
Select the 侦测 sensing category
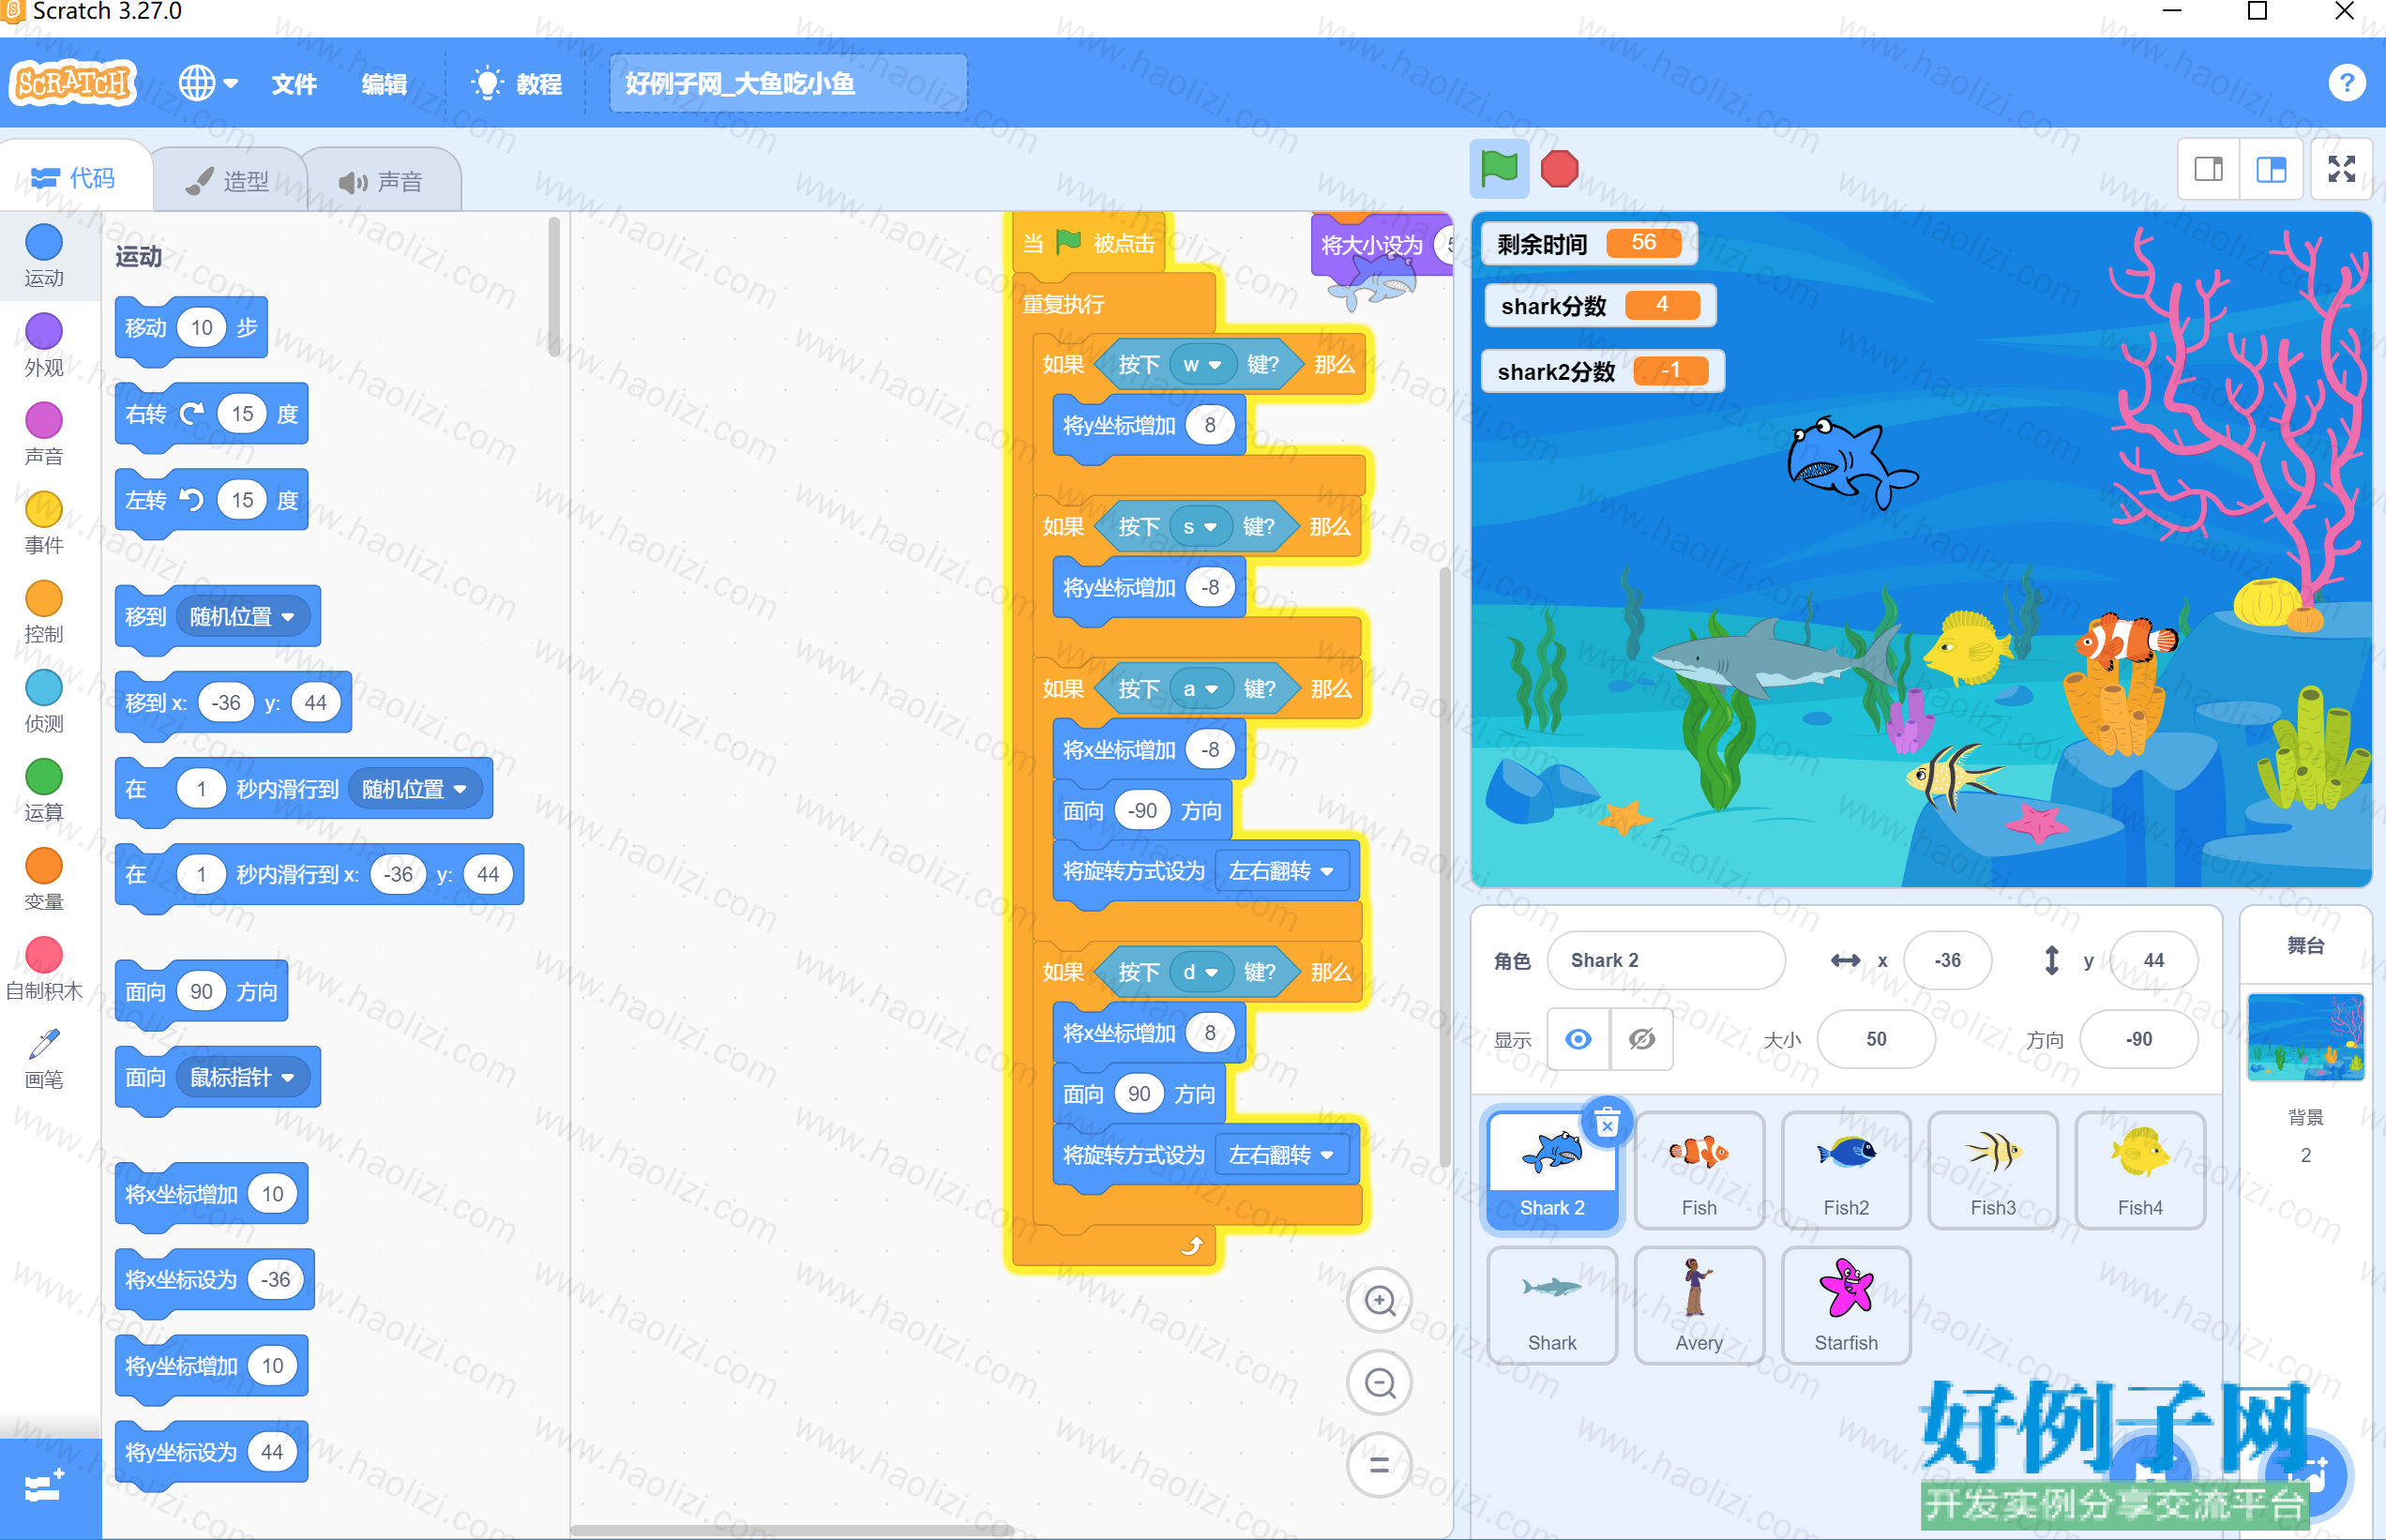(44, 701)
